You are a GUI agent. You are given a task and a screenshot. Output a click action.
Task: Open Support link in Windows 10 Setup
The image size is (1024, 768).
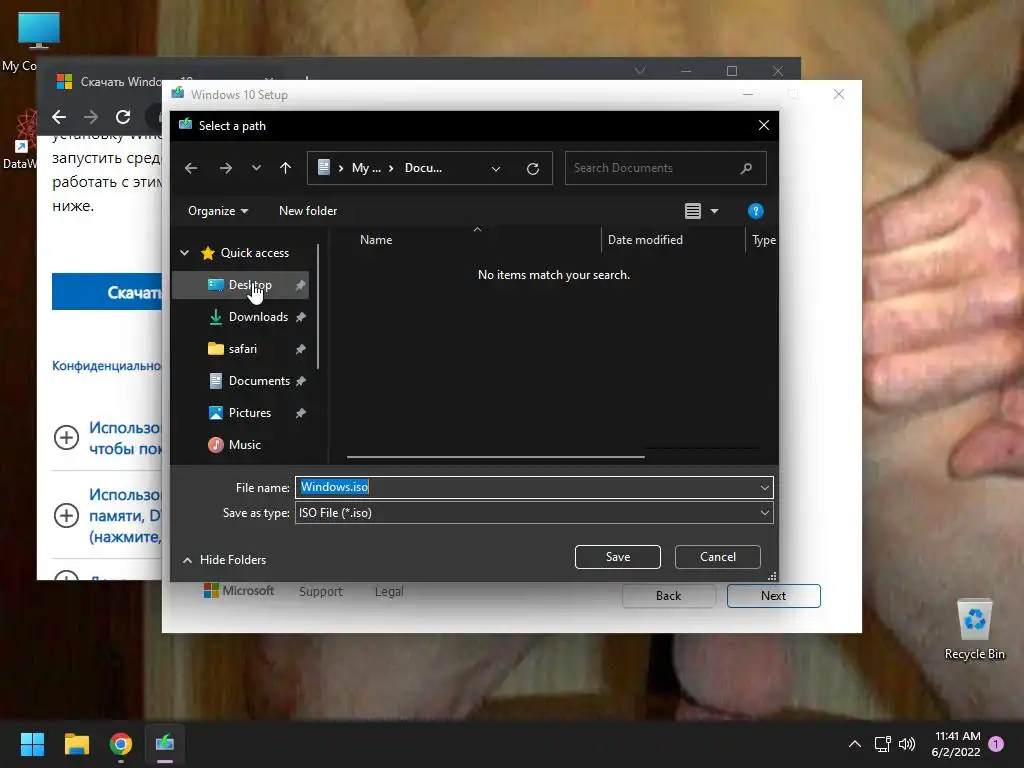(x=321, y=592)
